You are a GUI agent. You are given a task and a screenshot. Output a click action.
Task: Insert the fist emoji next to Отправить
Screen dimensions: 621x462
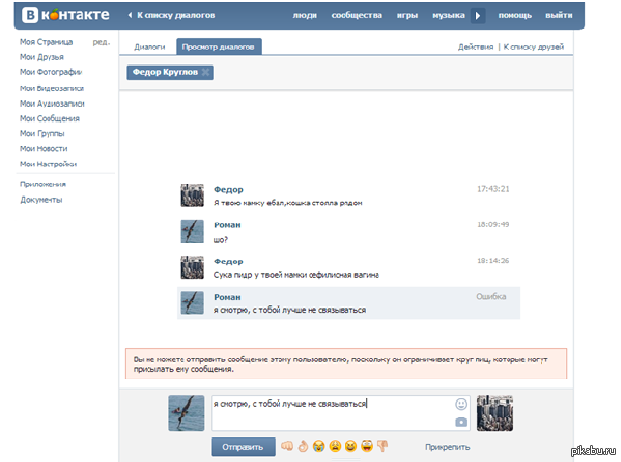coord(287,446)
